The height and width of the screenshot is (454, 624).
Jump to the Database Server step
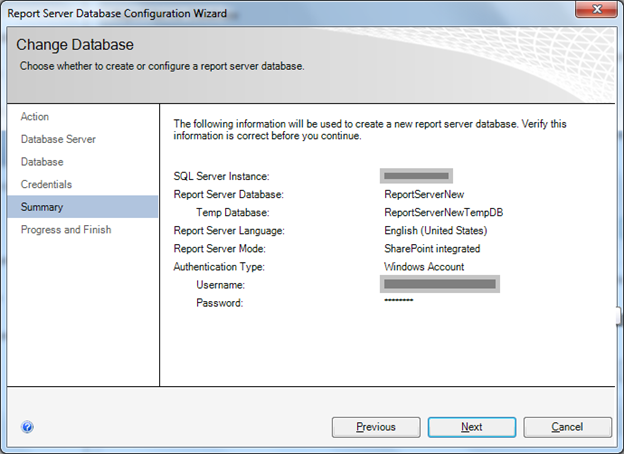58,139
